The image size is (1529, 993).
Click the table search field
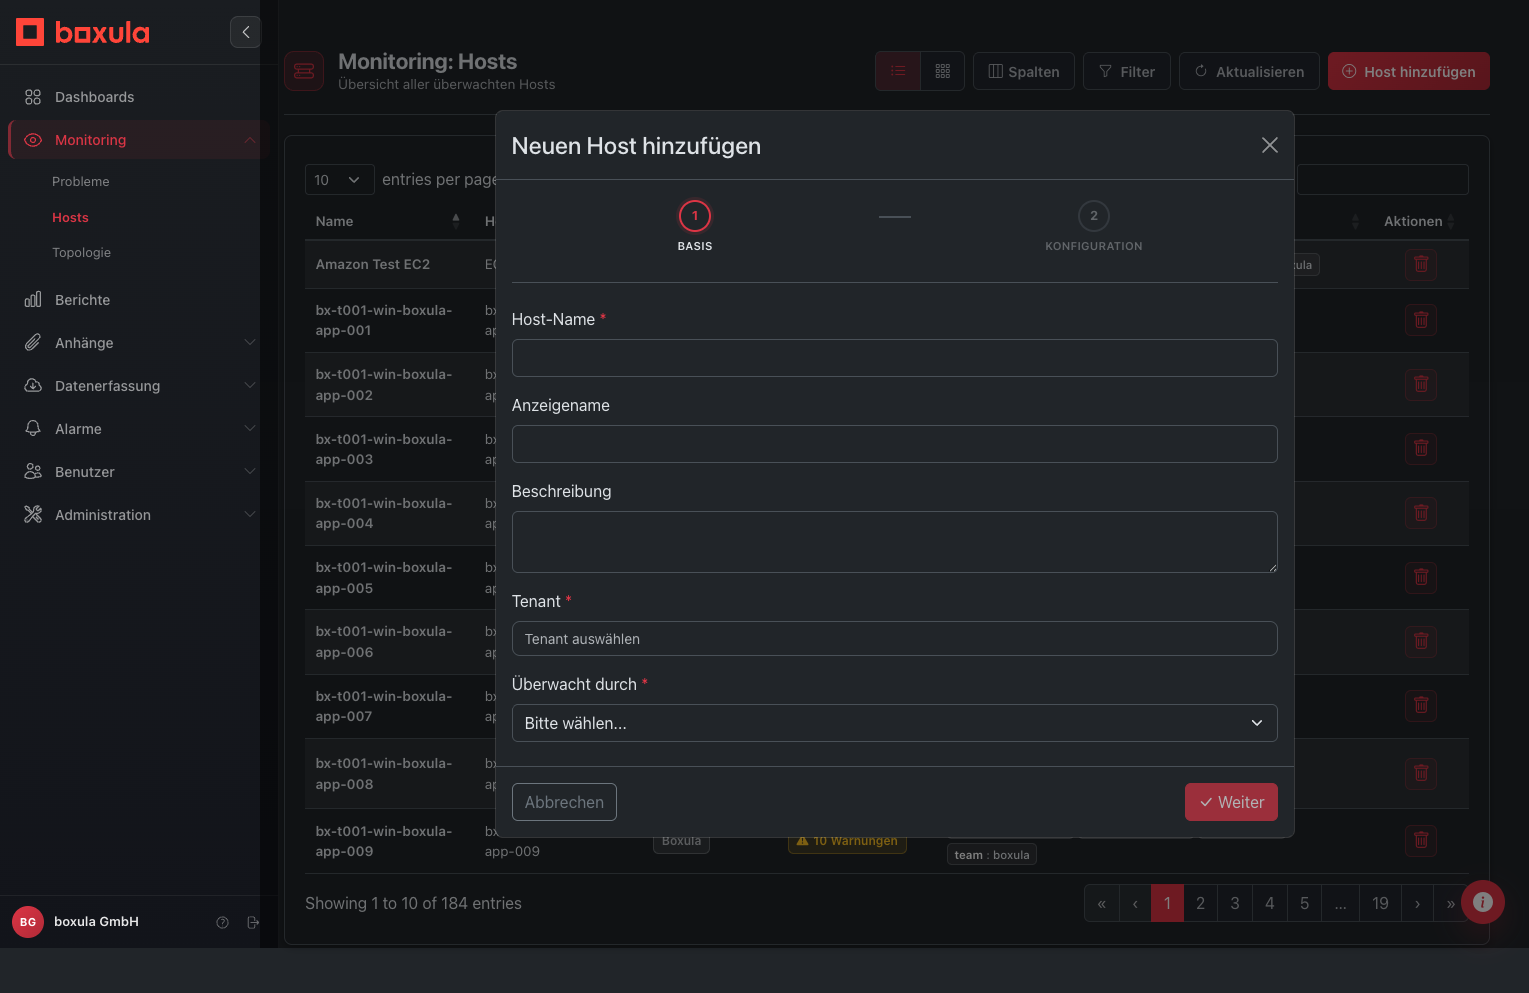(1383, 180)
